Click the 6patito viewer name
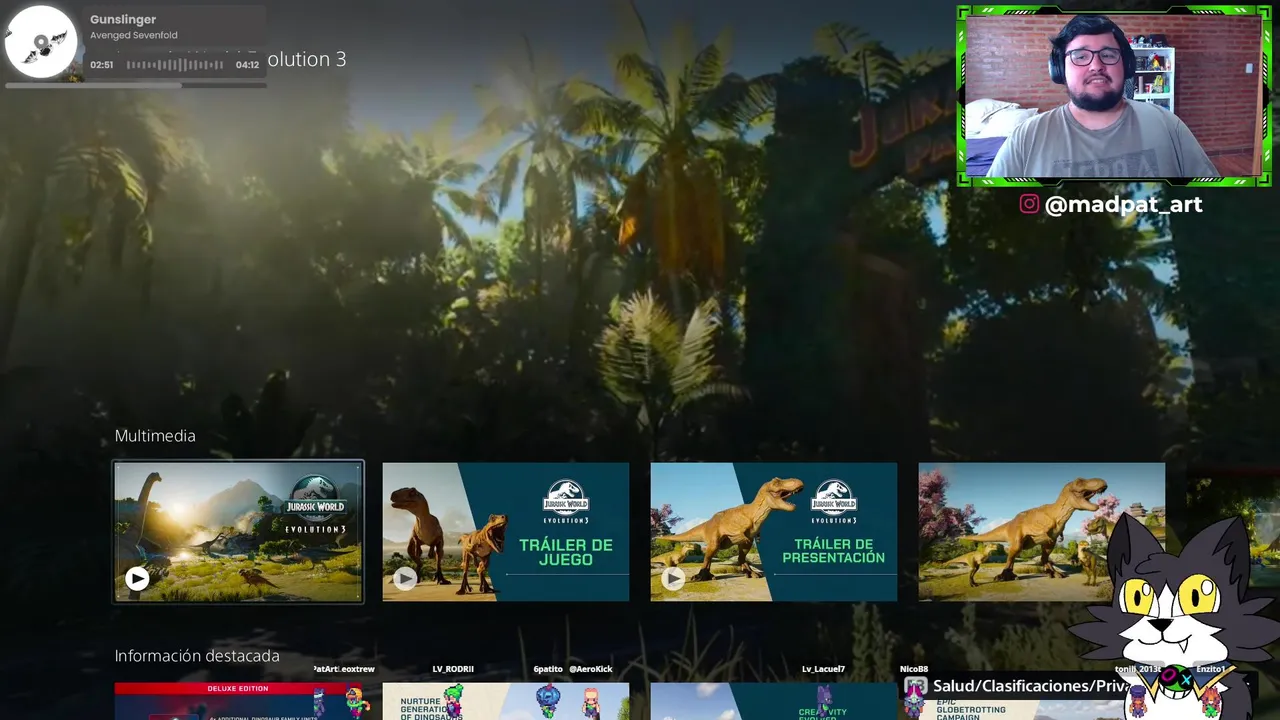The width and height of the screenshot is (1280, 720). tap(548, 669)
